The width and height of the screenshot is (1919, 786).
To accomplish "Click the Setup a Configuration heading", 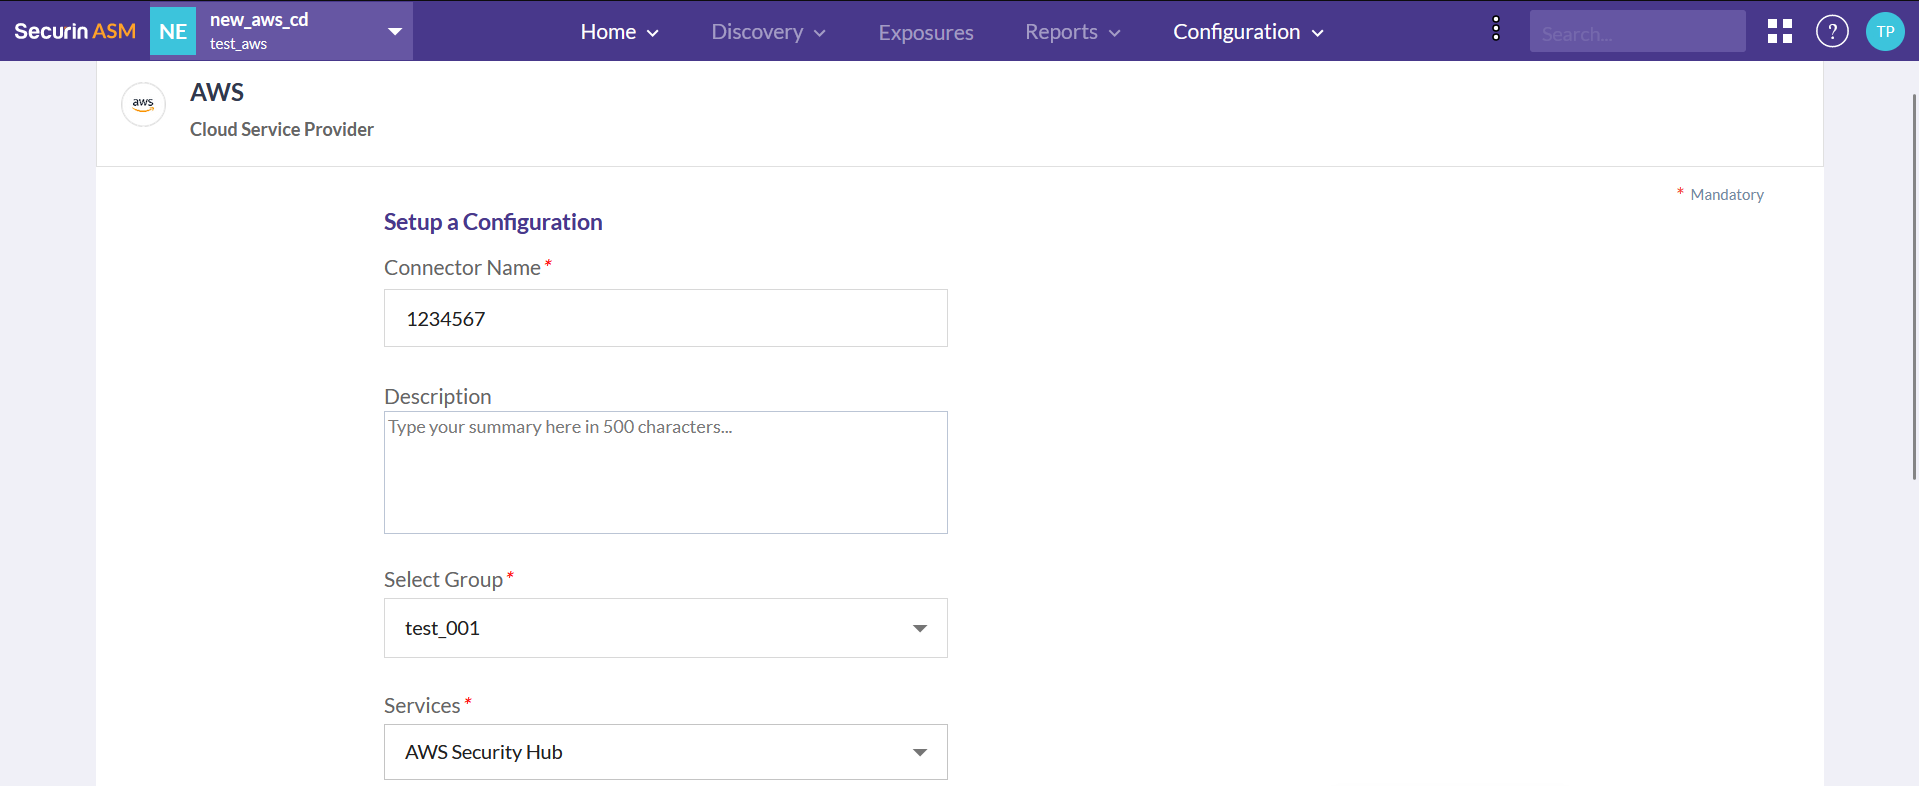I will coord(493,222).
